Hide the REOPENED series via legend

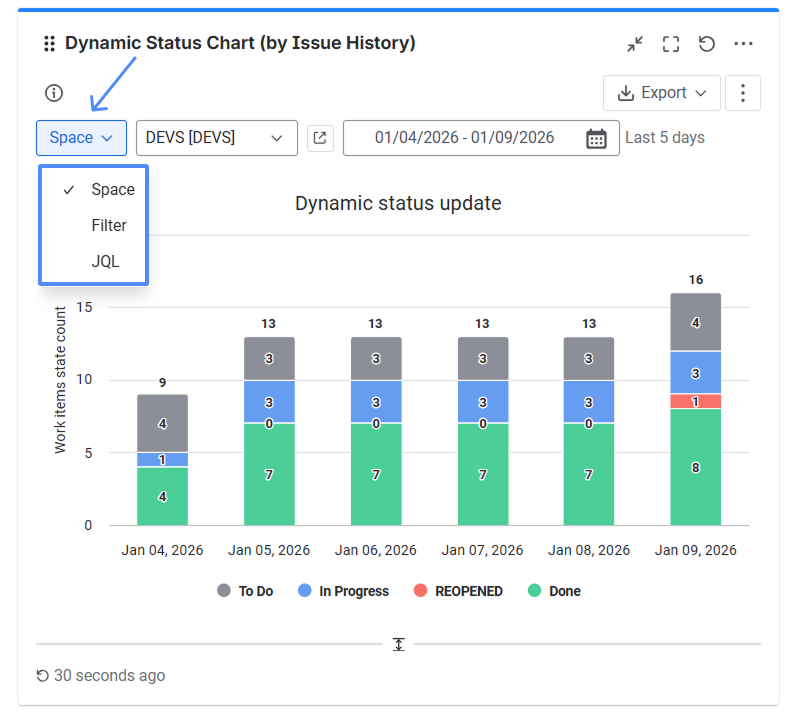pos(458,591)
